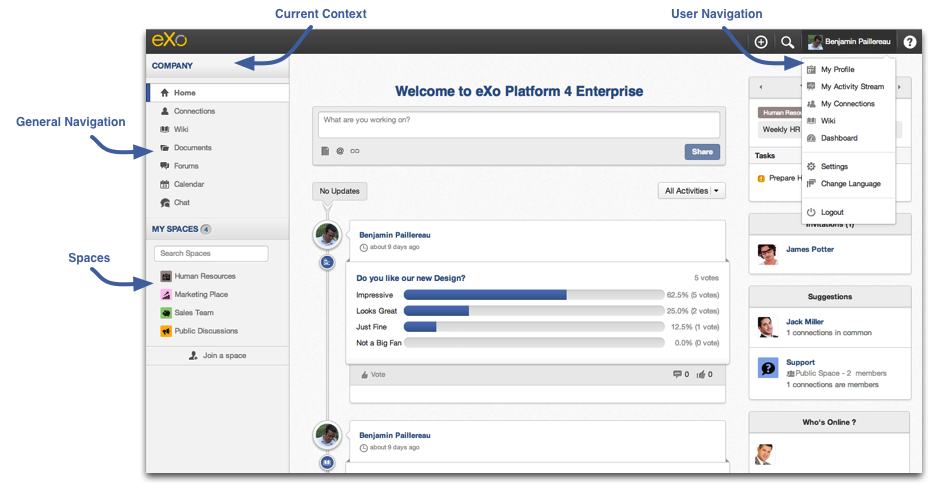Click Jack Miller's avatar photo
The height and width of the screenshot is (490, 939).
click(767, 327)
